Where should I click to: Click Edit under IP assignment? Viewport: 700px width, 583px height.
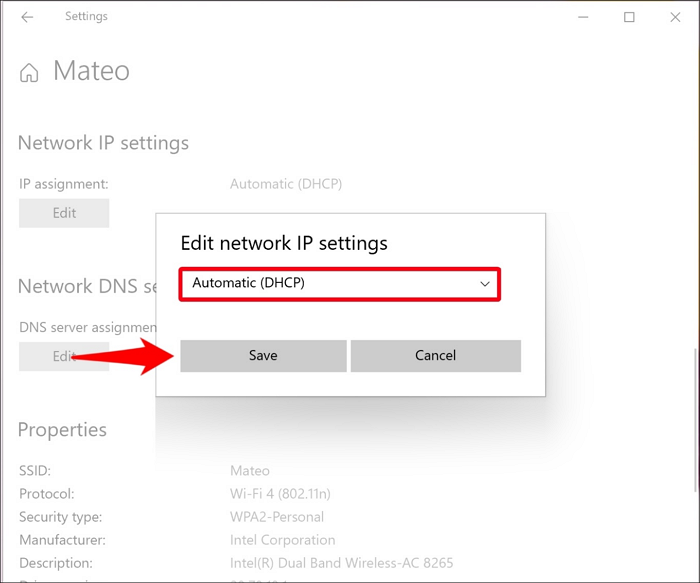(64, 213)
